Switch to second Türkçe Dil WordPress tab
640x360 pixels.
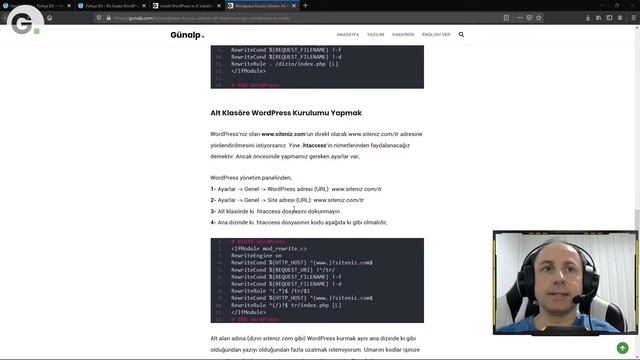[111, 6]
